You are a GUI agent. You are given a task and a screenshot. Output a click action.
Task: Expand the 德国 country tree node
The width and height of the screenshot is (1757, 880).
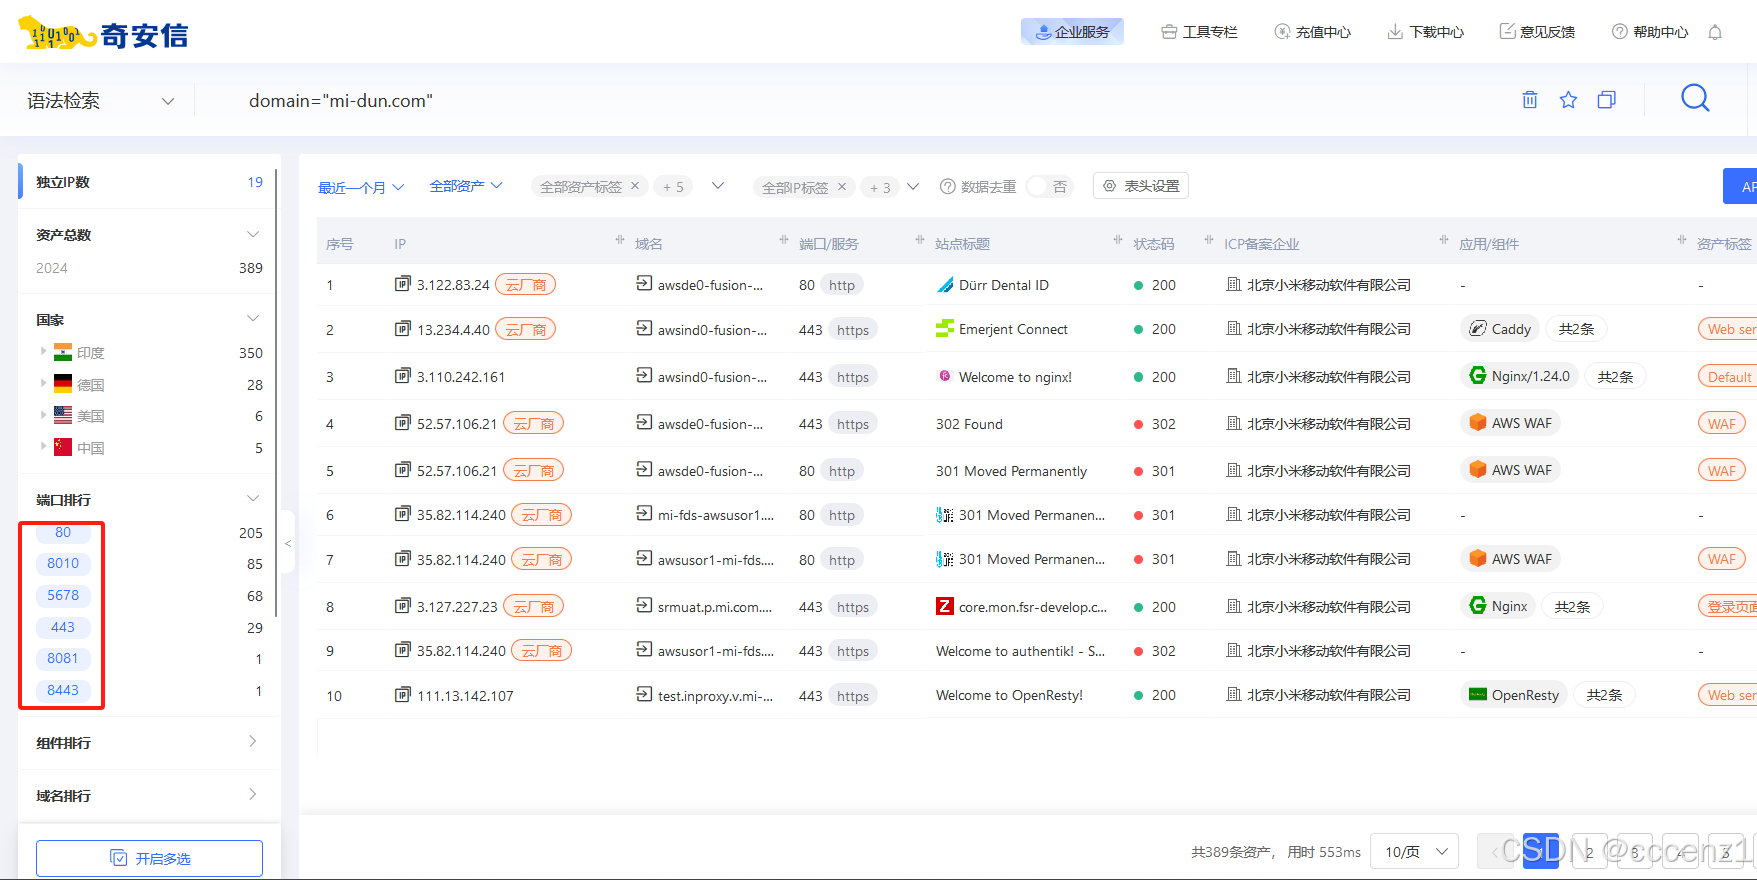point(43,383)
